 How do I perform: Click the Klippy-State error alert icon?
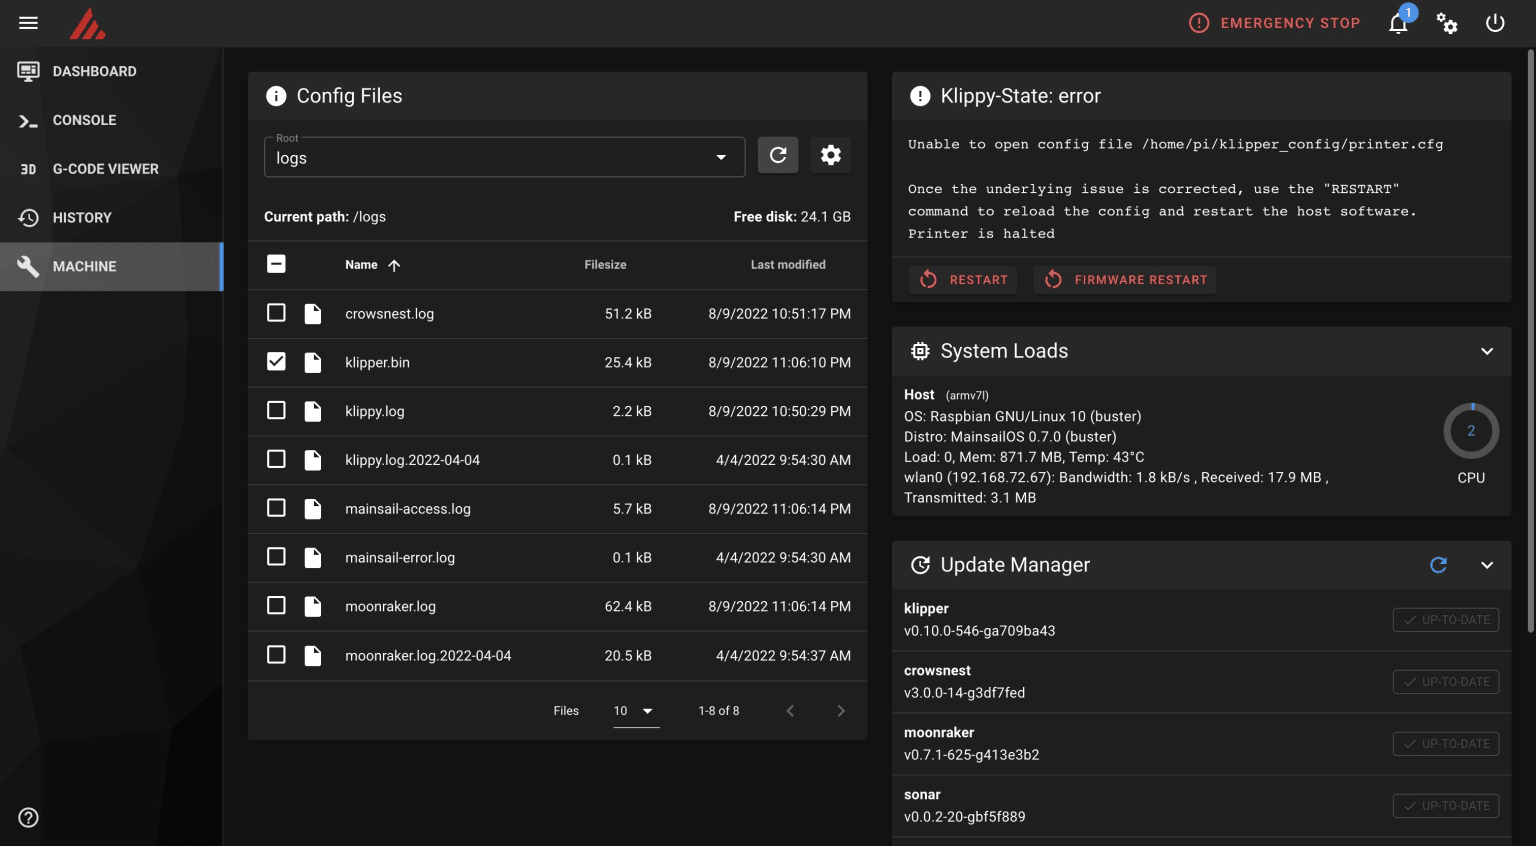coord(920,96)
